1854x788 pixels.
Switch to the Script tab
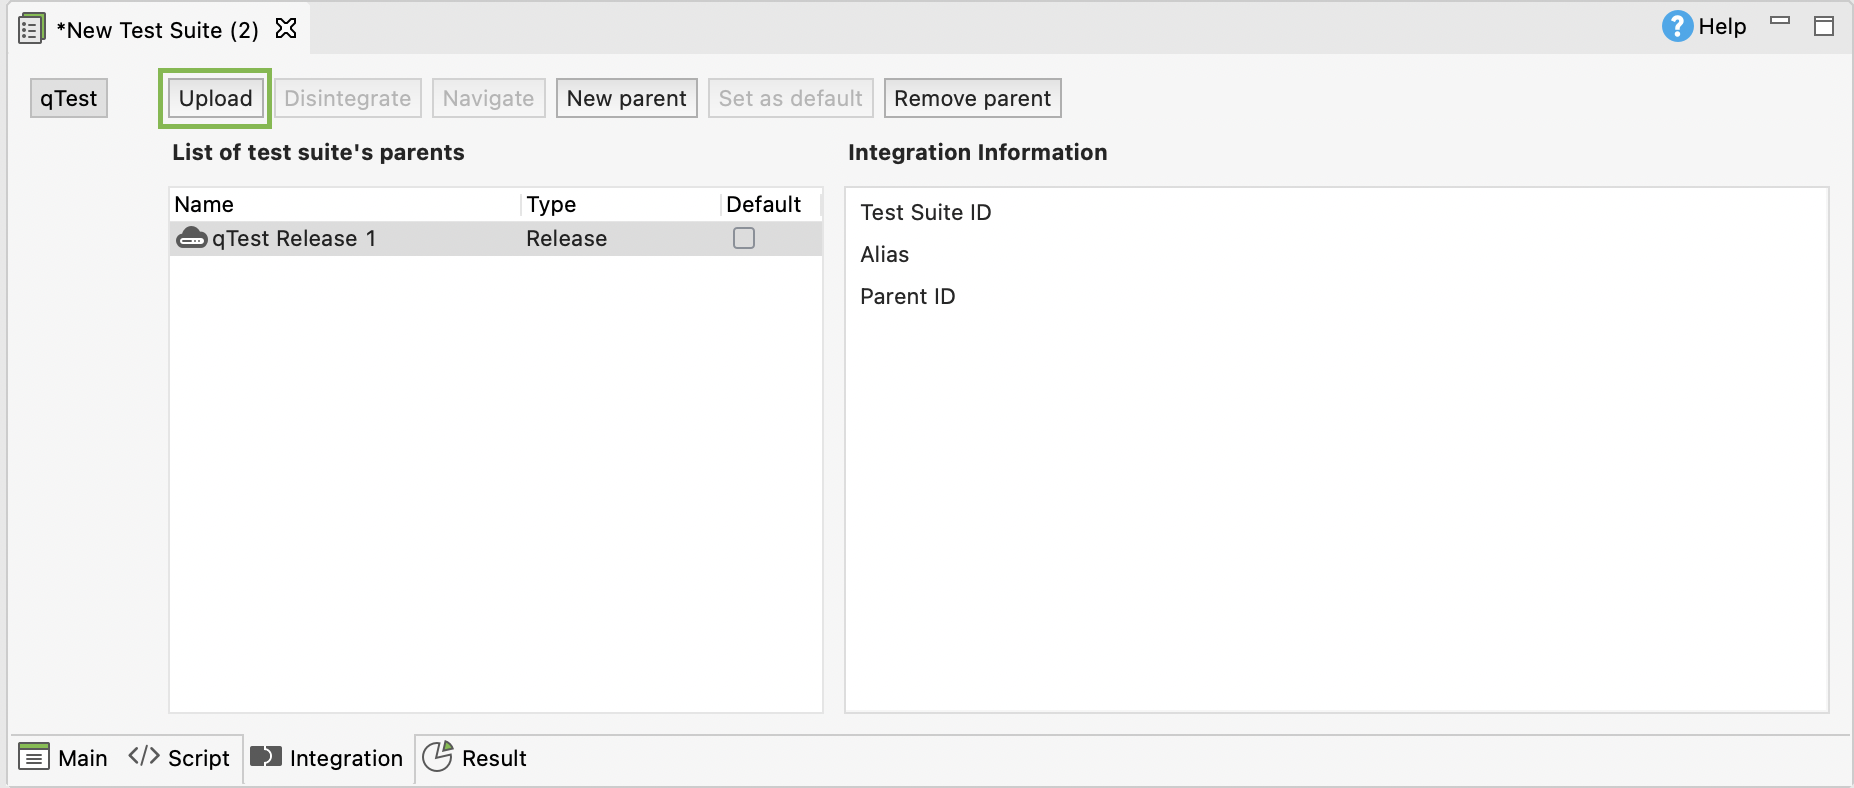(198, 758)
